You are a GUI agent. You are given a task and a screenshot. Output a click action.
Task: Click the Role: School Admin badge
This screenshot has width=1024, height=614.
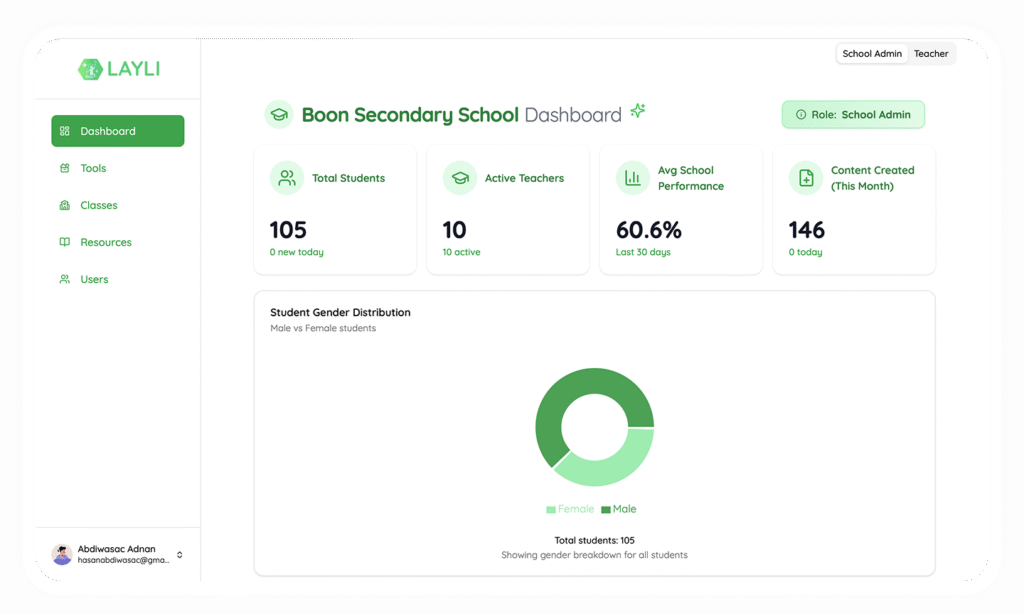point(853,115)
